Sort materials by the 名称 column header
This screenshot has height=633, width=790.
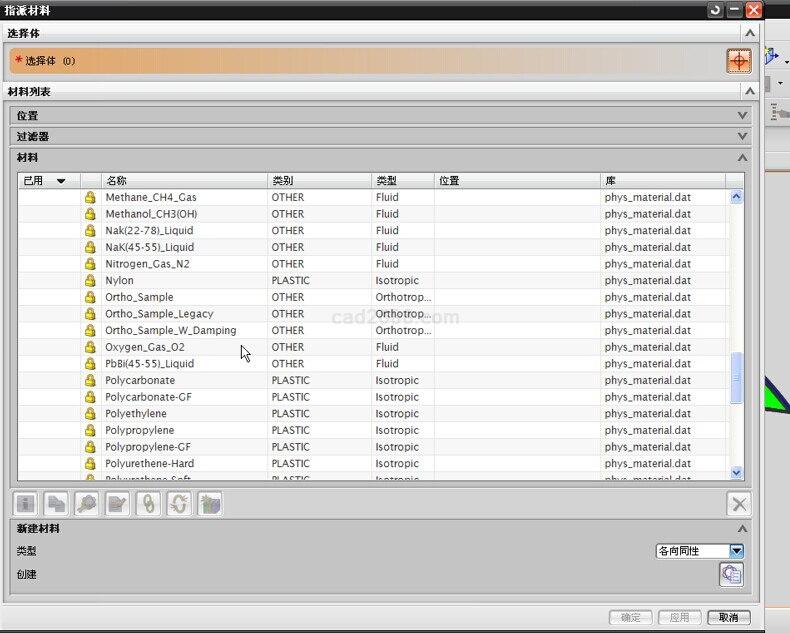(x=185, y=181)
